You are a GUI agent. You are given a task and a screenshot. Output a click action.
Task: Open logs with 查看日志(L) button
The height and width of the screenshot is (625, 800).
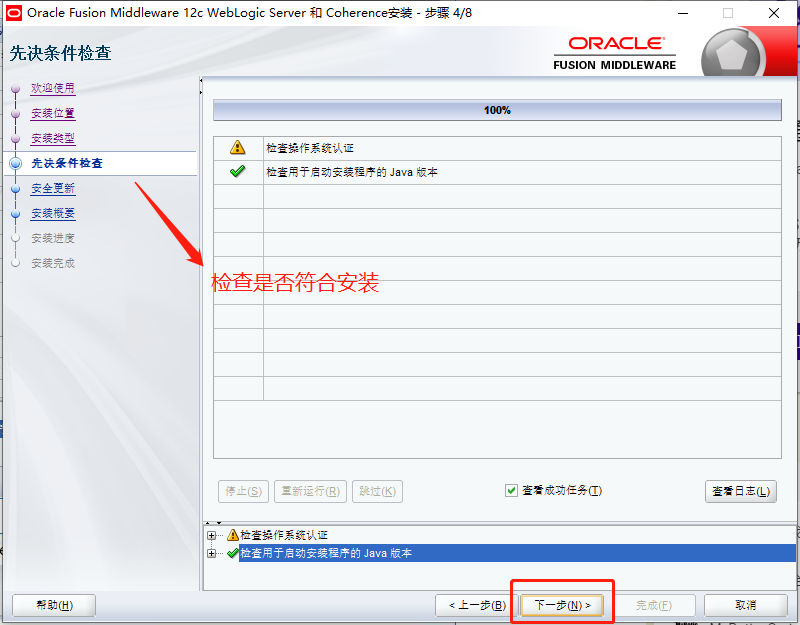pos(741,491)
